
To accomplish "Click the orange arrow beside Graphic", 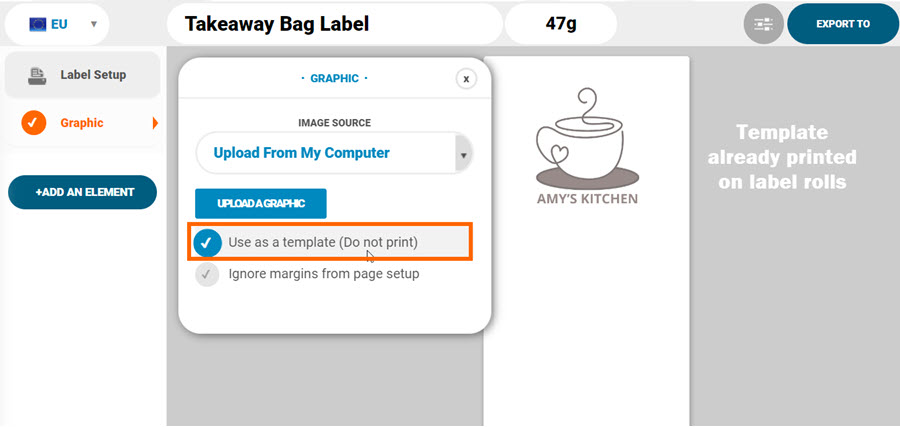I will tap(155, 123).
